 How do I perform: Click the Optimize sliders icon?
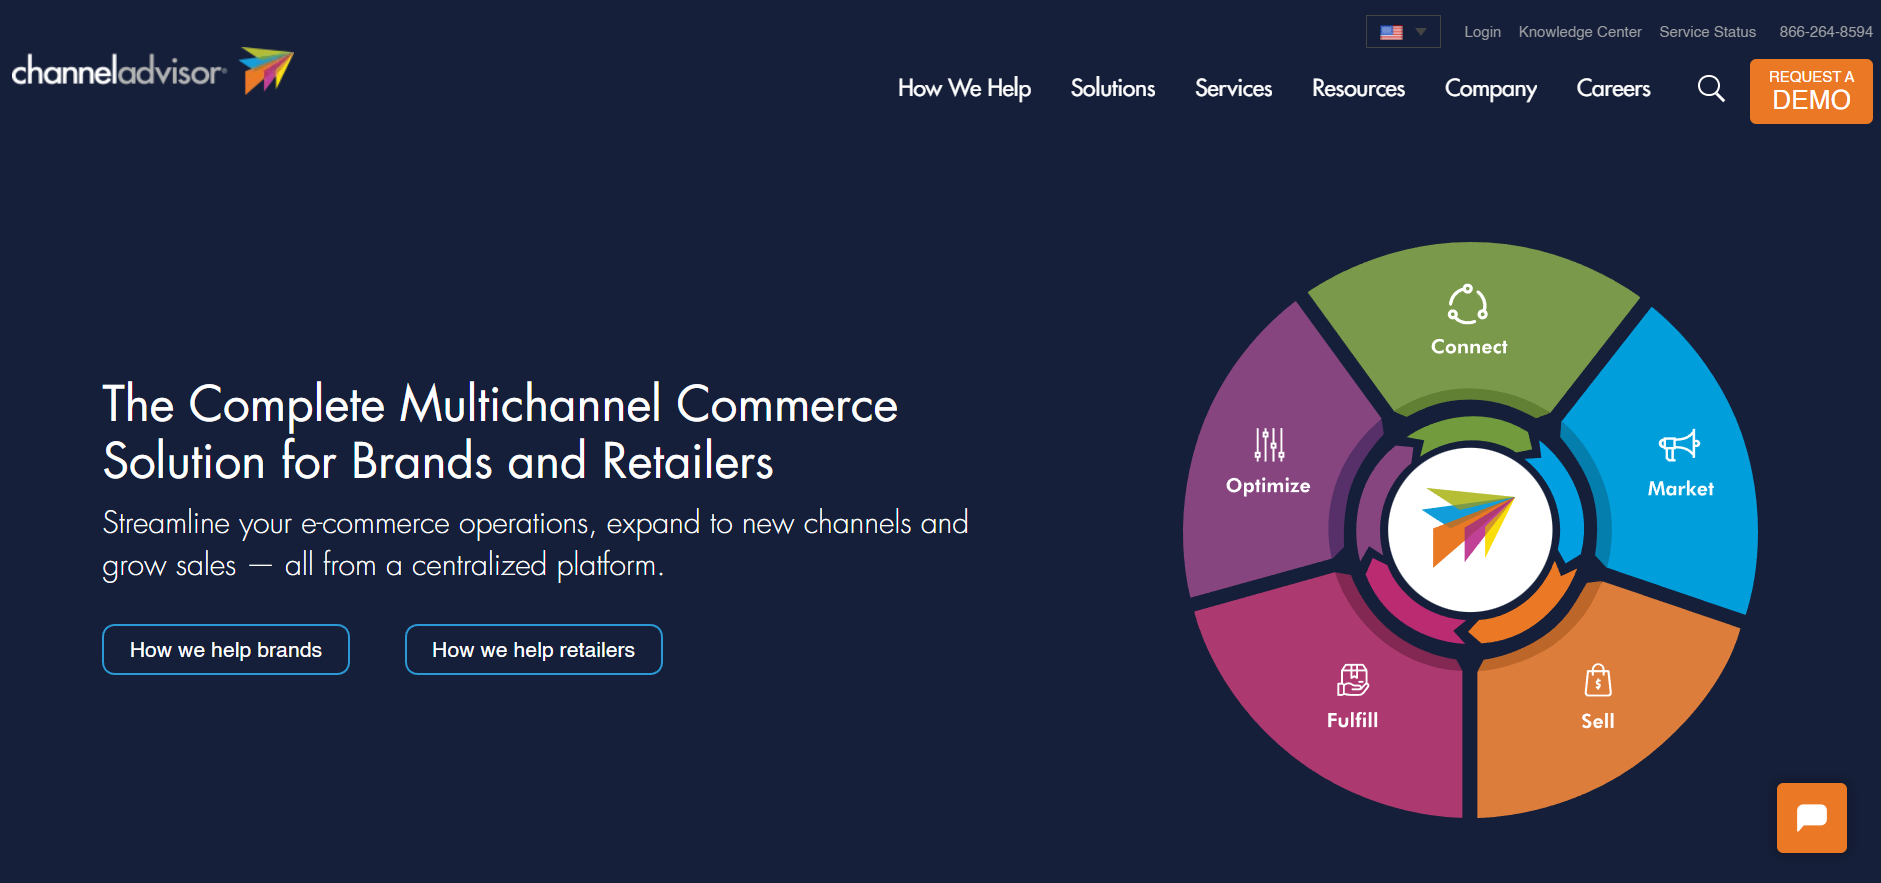click(x=1269, y=444)
